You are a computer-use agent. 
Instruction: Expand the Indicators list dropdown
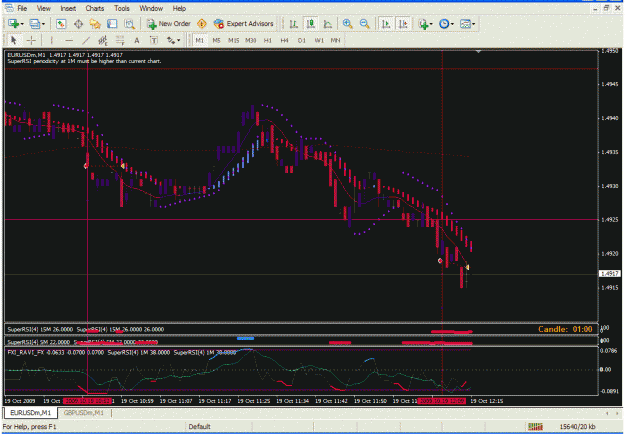click(x=431, y=24)
